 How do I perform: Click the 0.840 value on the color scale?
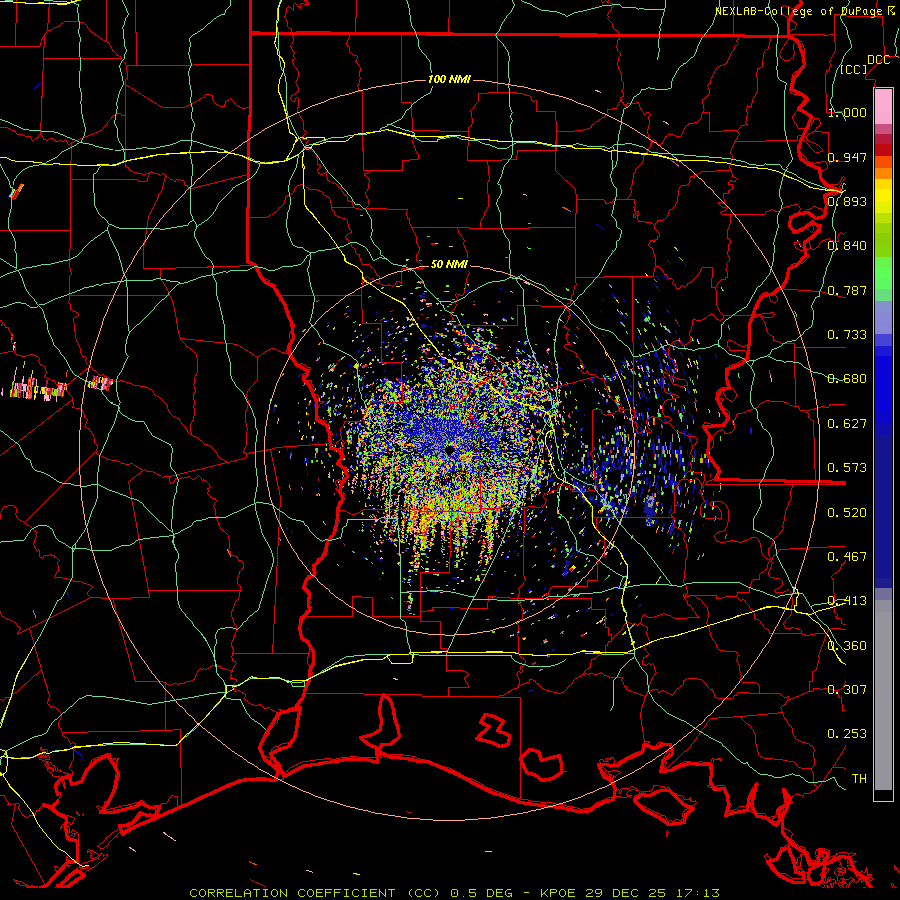click(847, 246)
